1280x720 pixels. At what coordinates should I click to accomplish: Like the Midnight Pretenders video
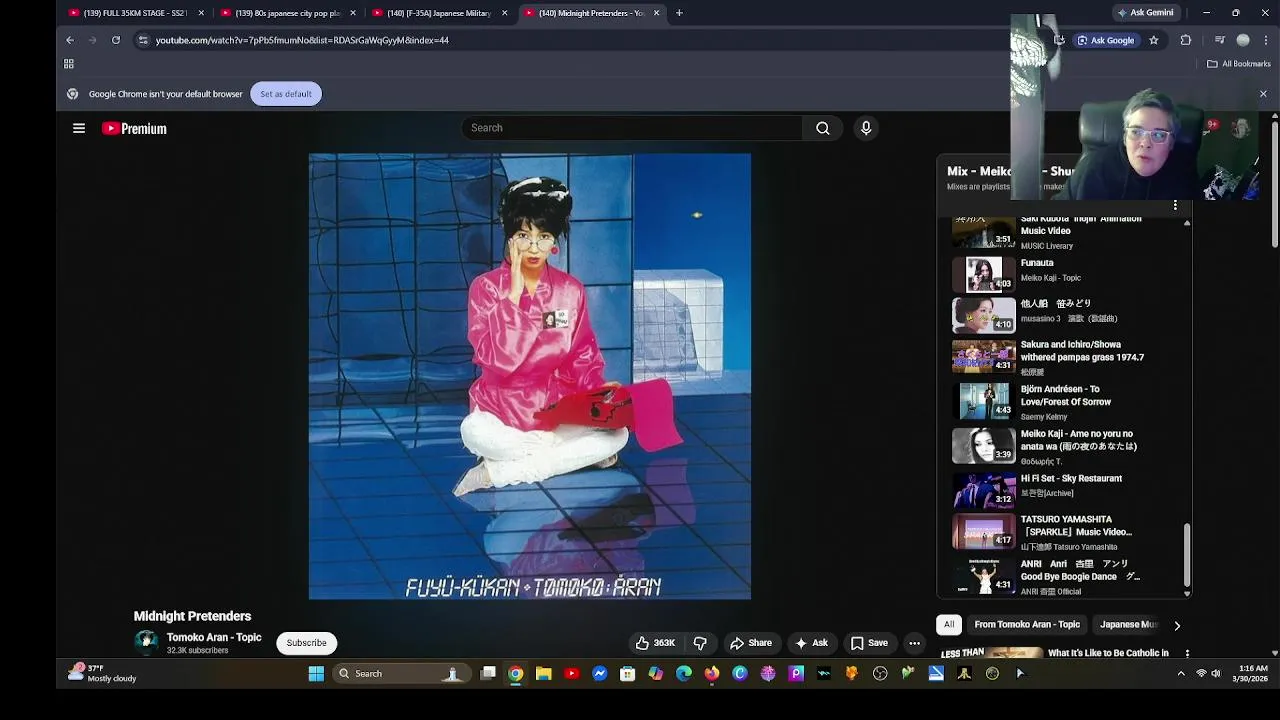pos(655,643)
